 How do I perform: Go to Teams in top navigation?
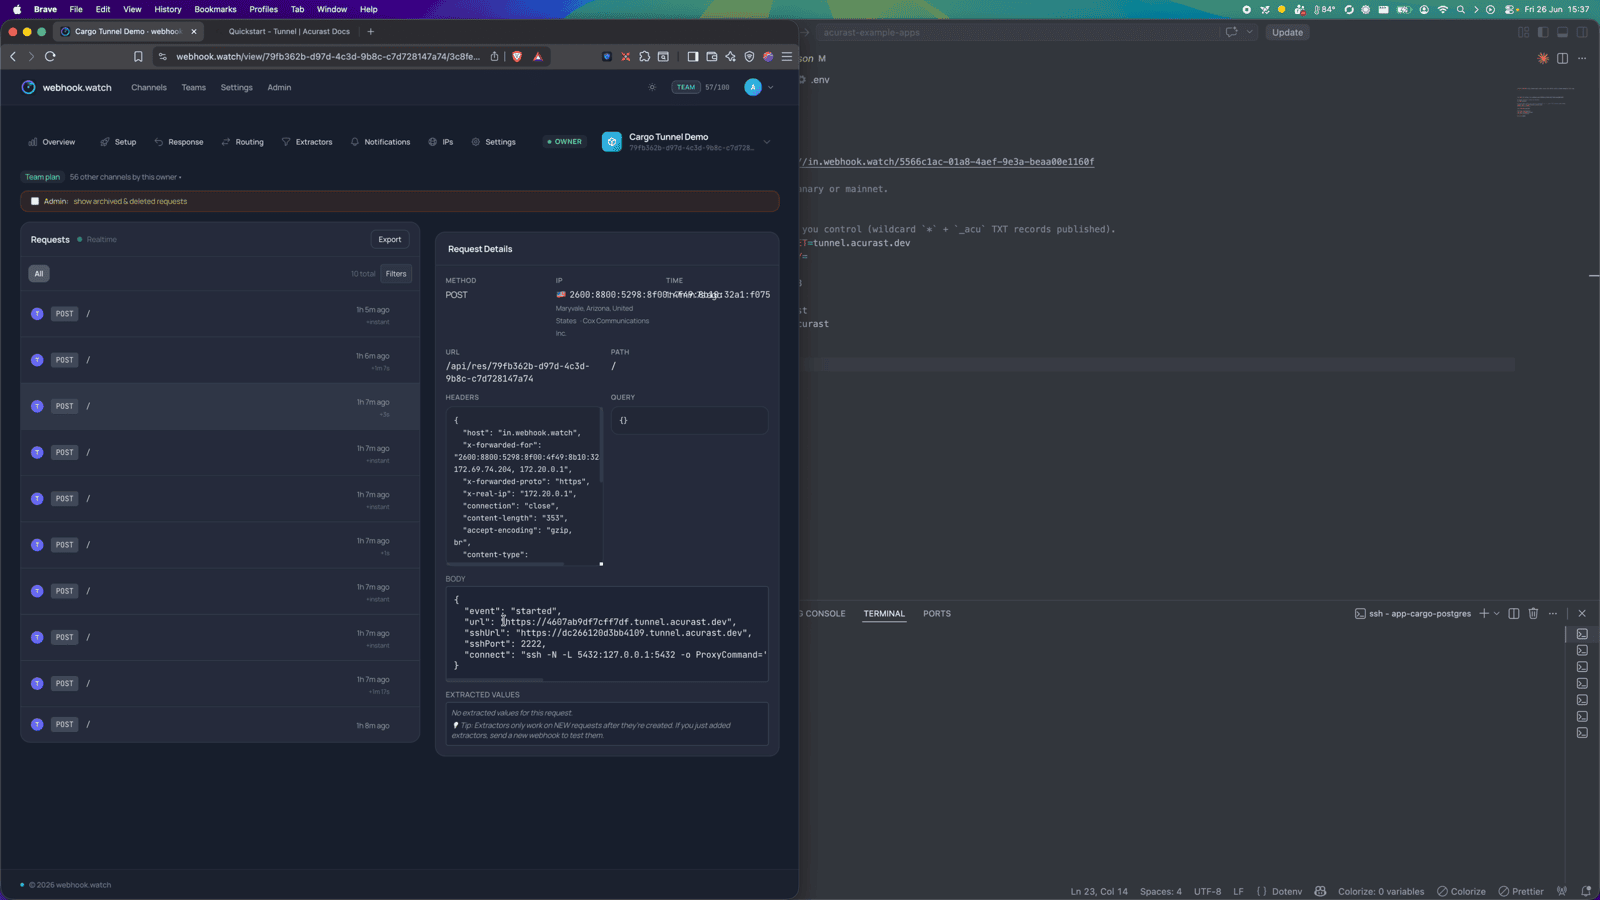(194, 87)
